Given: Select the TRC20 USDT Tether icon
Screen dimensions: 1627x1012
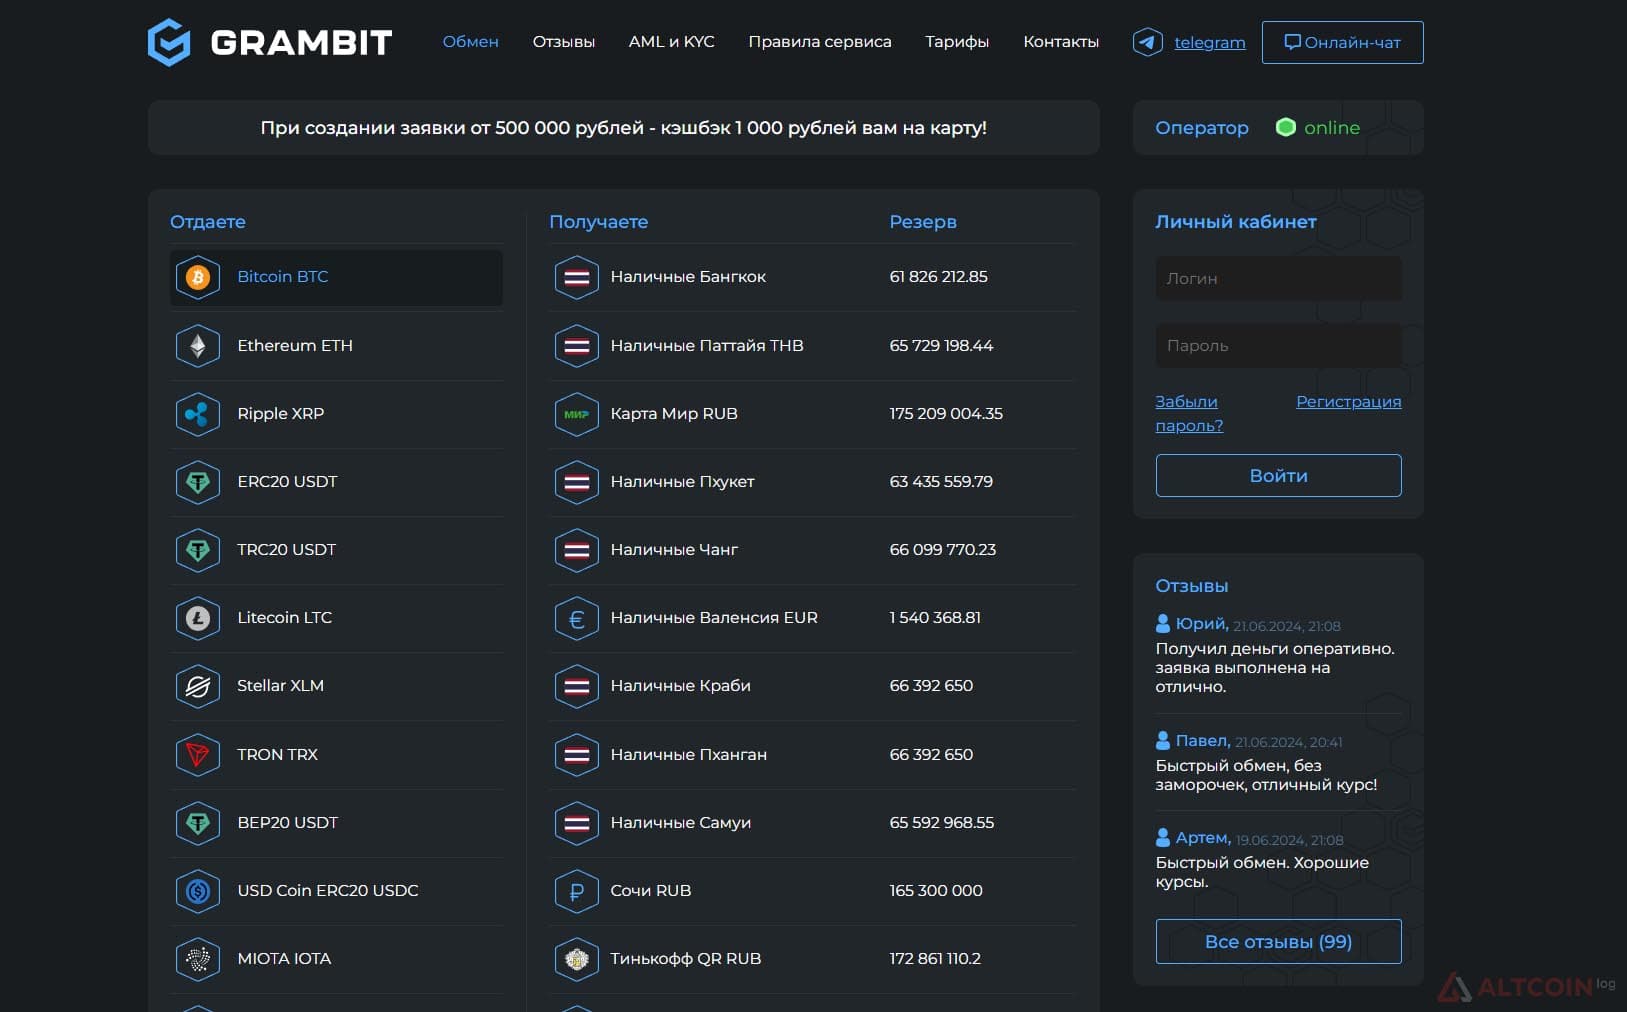Looking at the screenshot, I should 198,550.
